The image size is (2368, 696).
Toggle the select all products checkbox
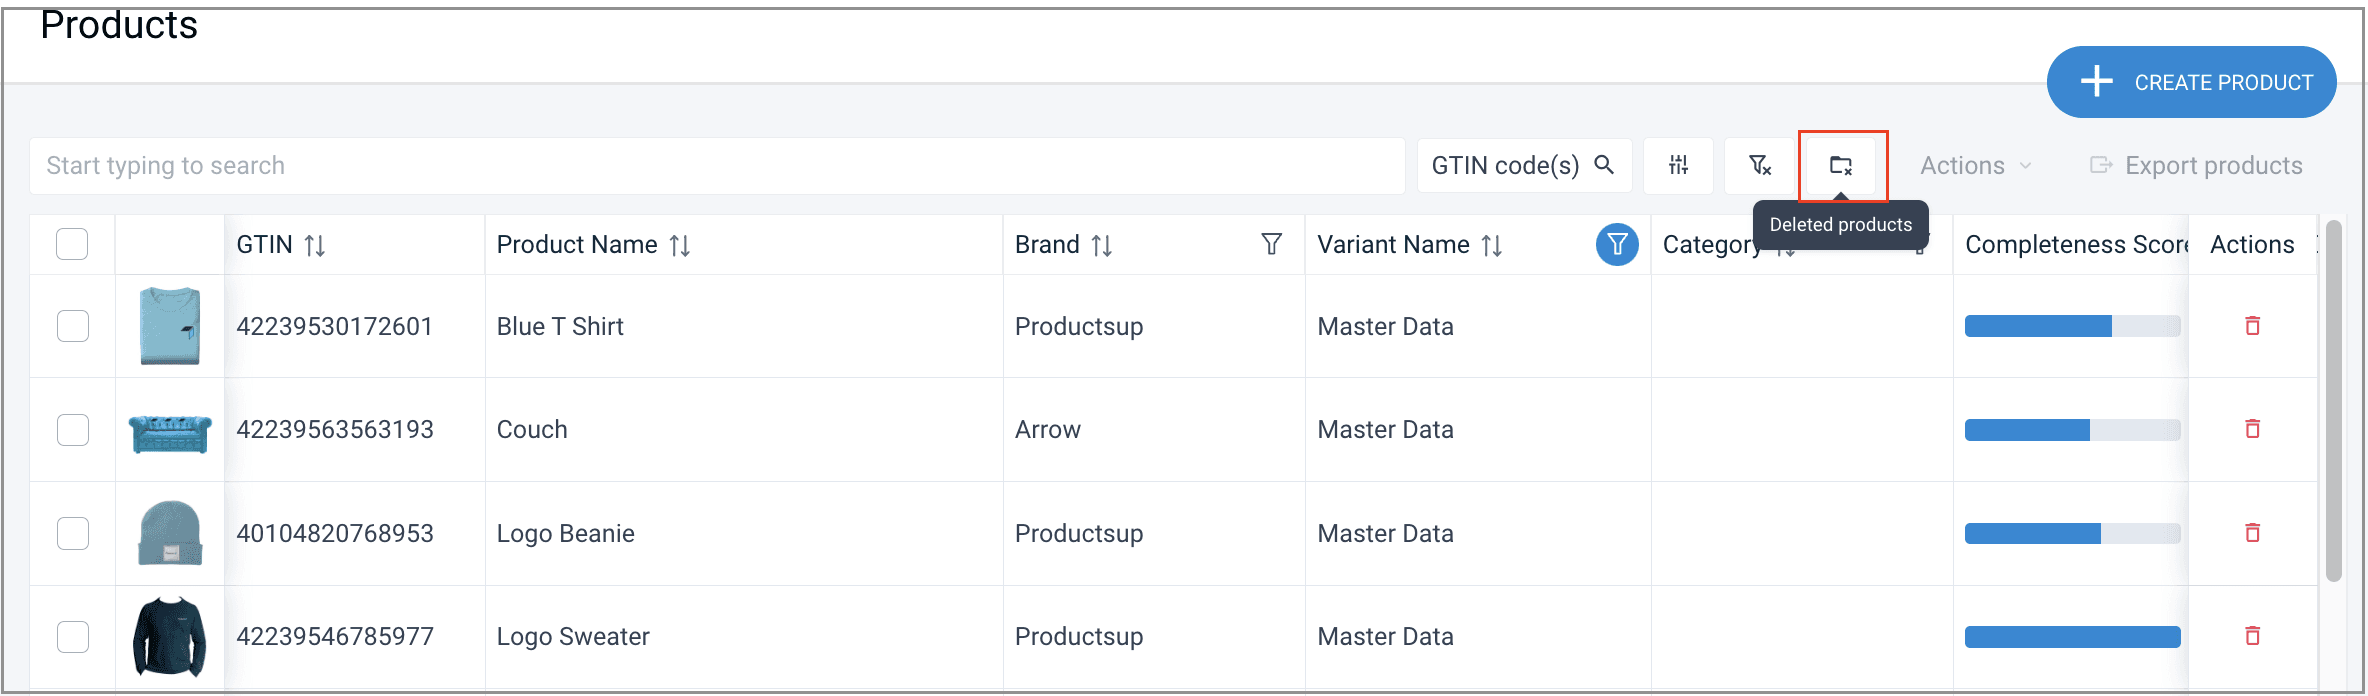pyautogui.click(x=72, y=244)
